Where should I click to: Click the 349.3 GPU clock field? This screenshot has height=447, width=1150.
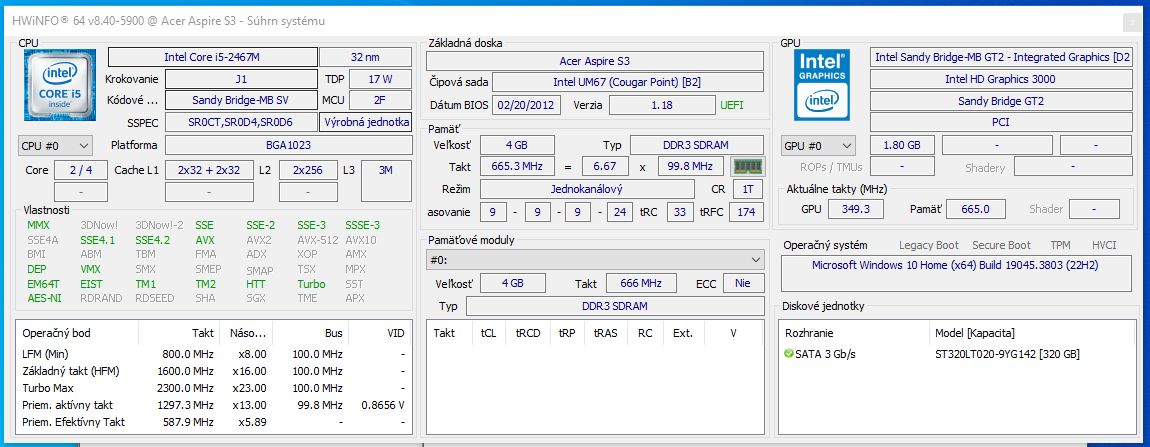[856, 209]
